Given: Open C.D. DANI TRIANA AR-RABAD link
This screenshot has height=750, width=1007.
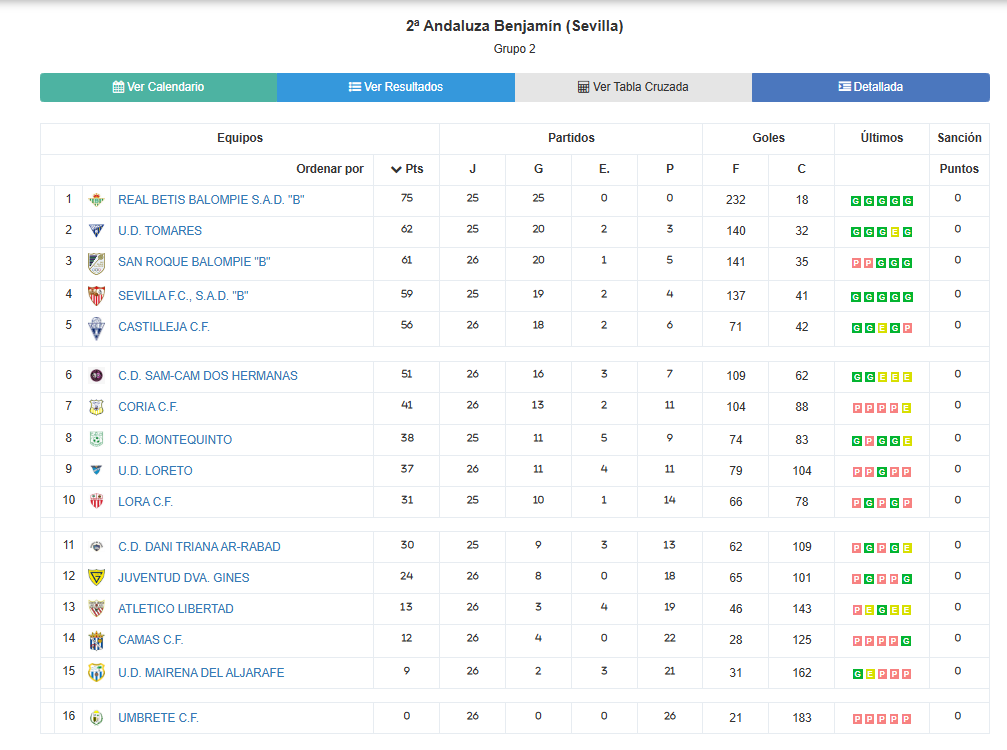Looking at the screenshot, I should 199,547.
